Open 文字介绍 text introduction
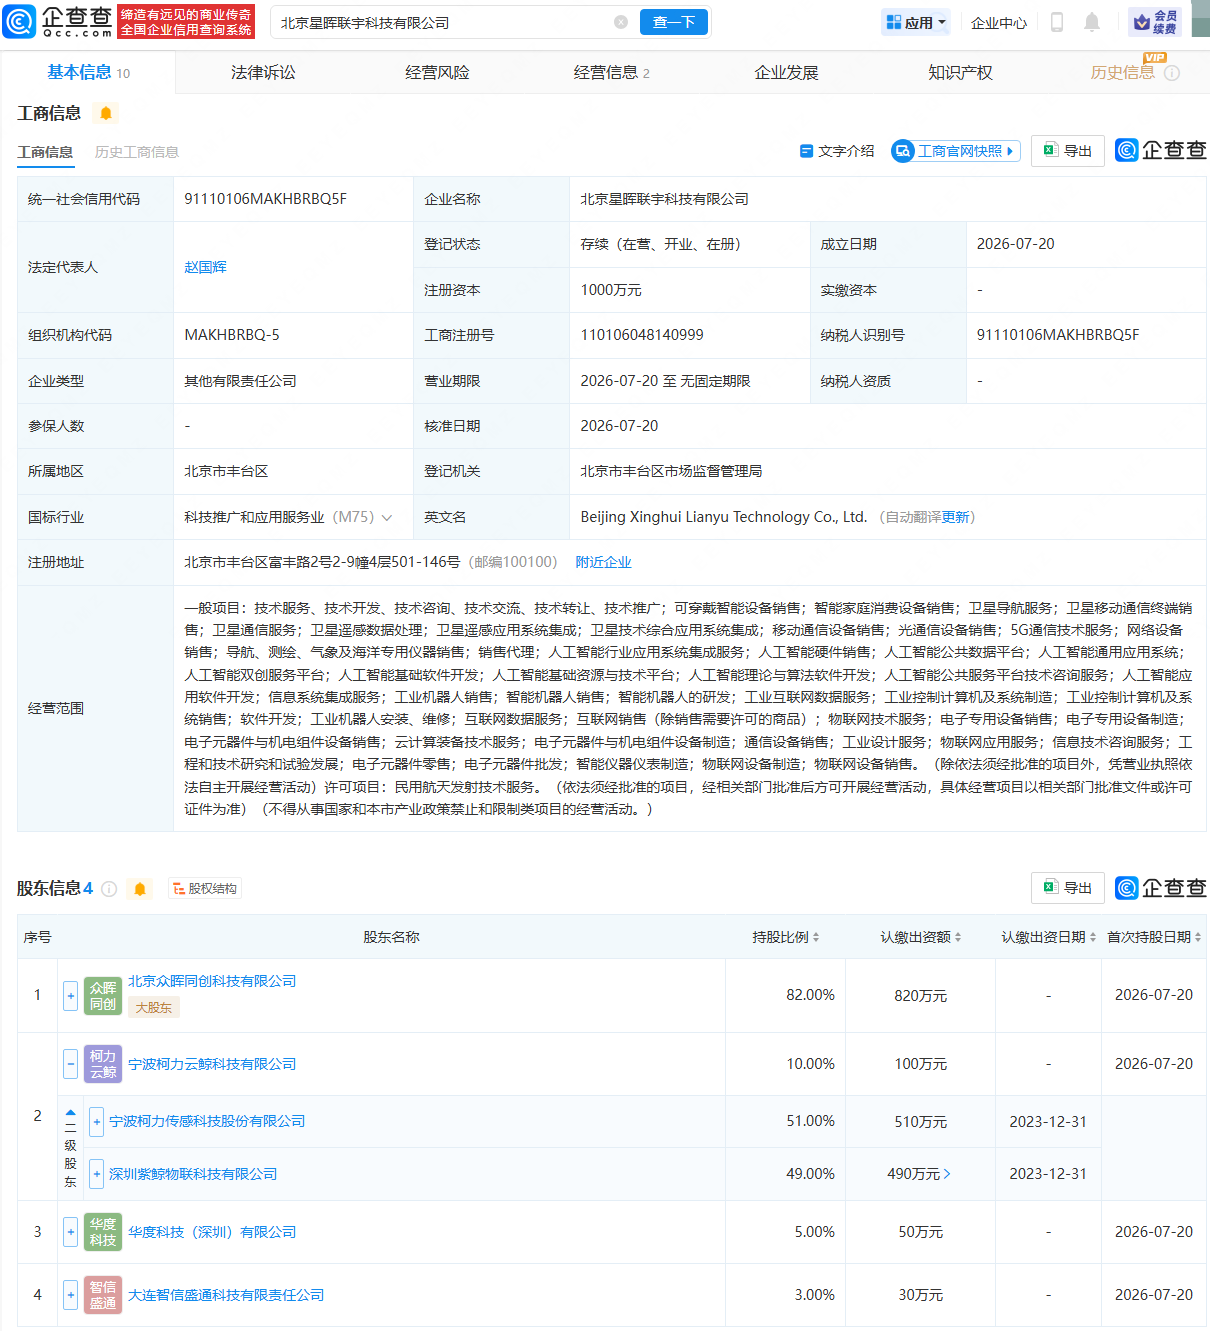 [837, 151]
